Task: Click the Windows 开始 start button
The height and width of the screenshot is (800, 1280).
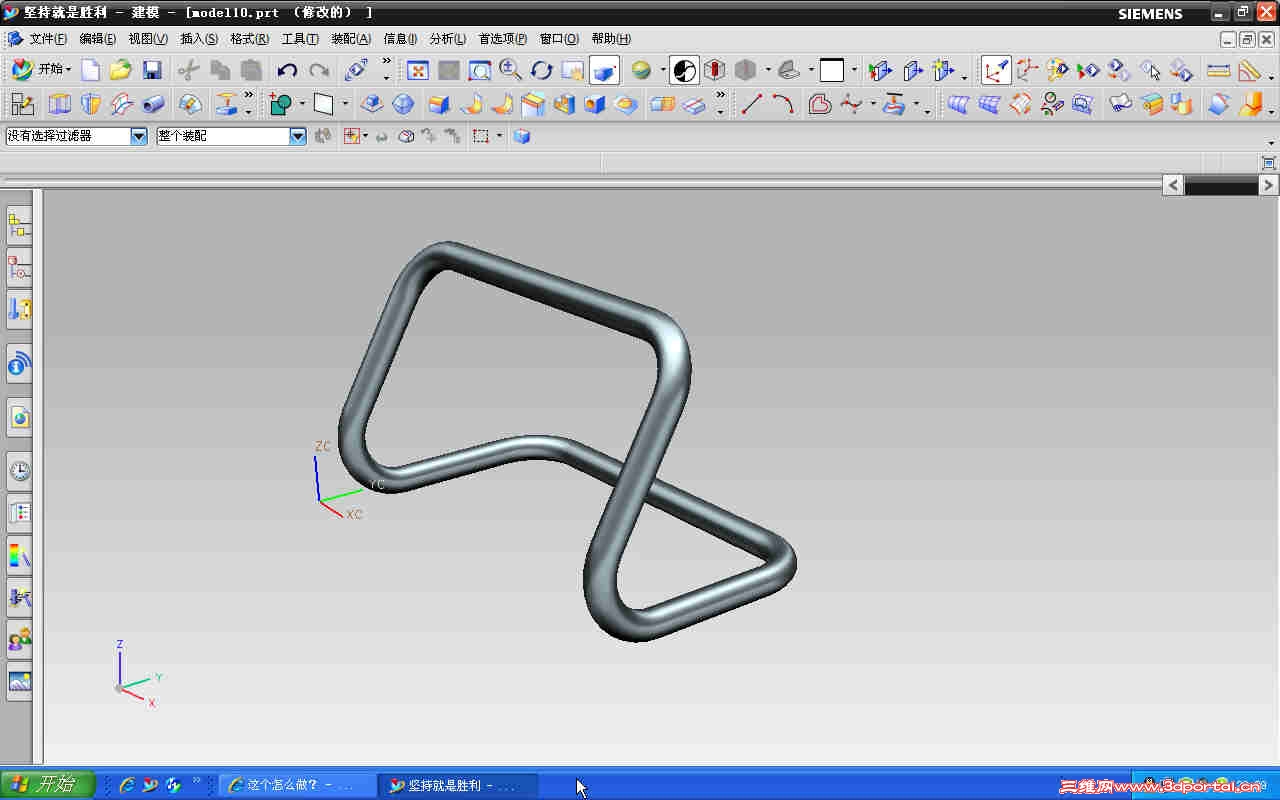Action: (x=47, y=785)
